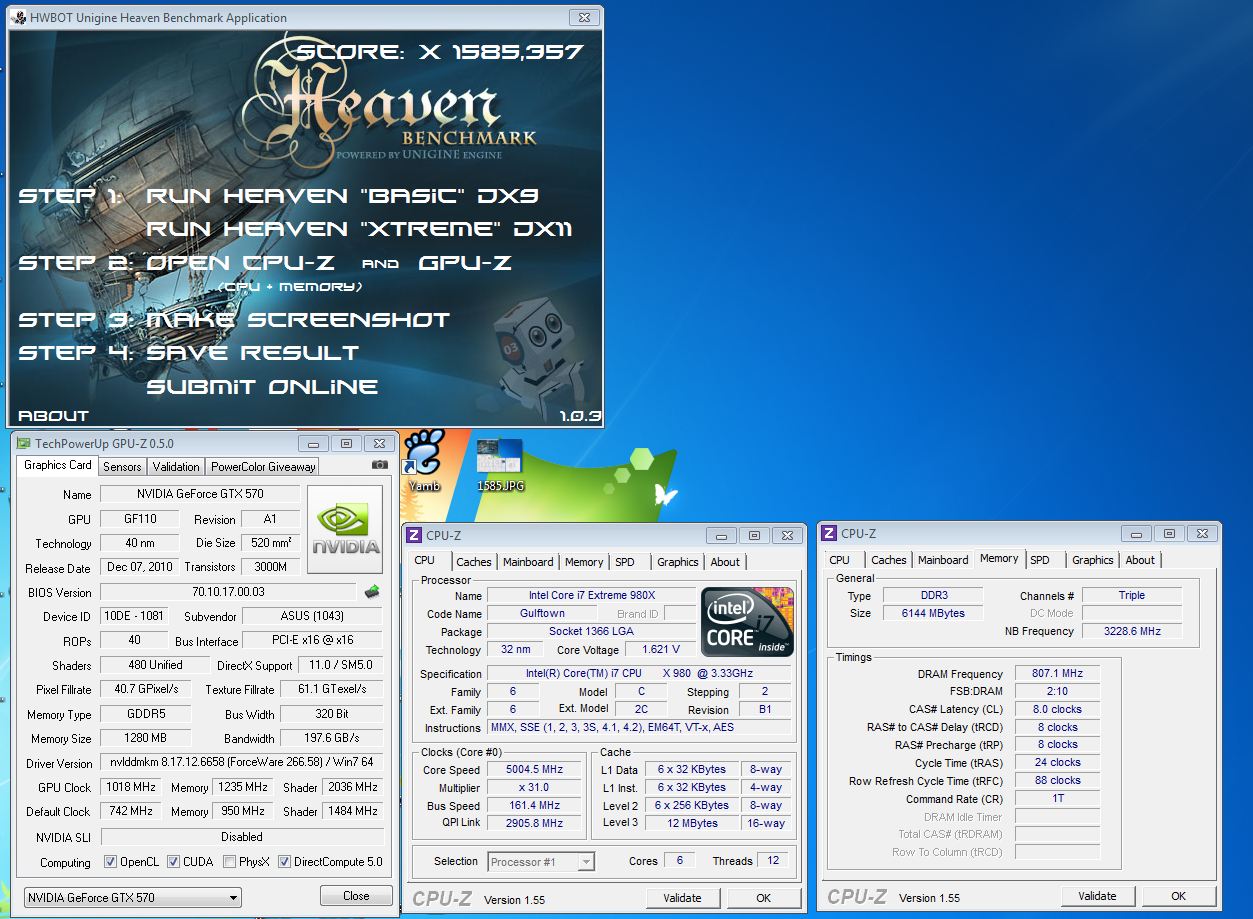Open Caches tab in CPU-Z CPU window
The width and height of the screenshot is (1253, 919).
pos(474,562)
